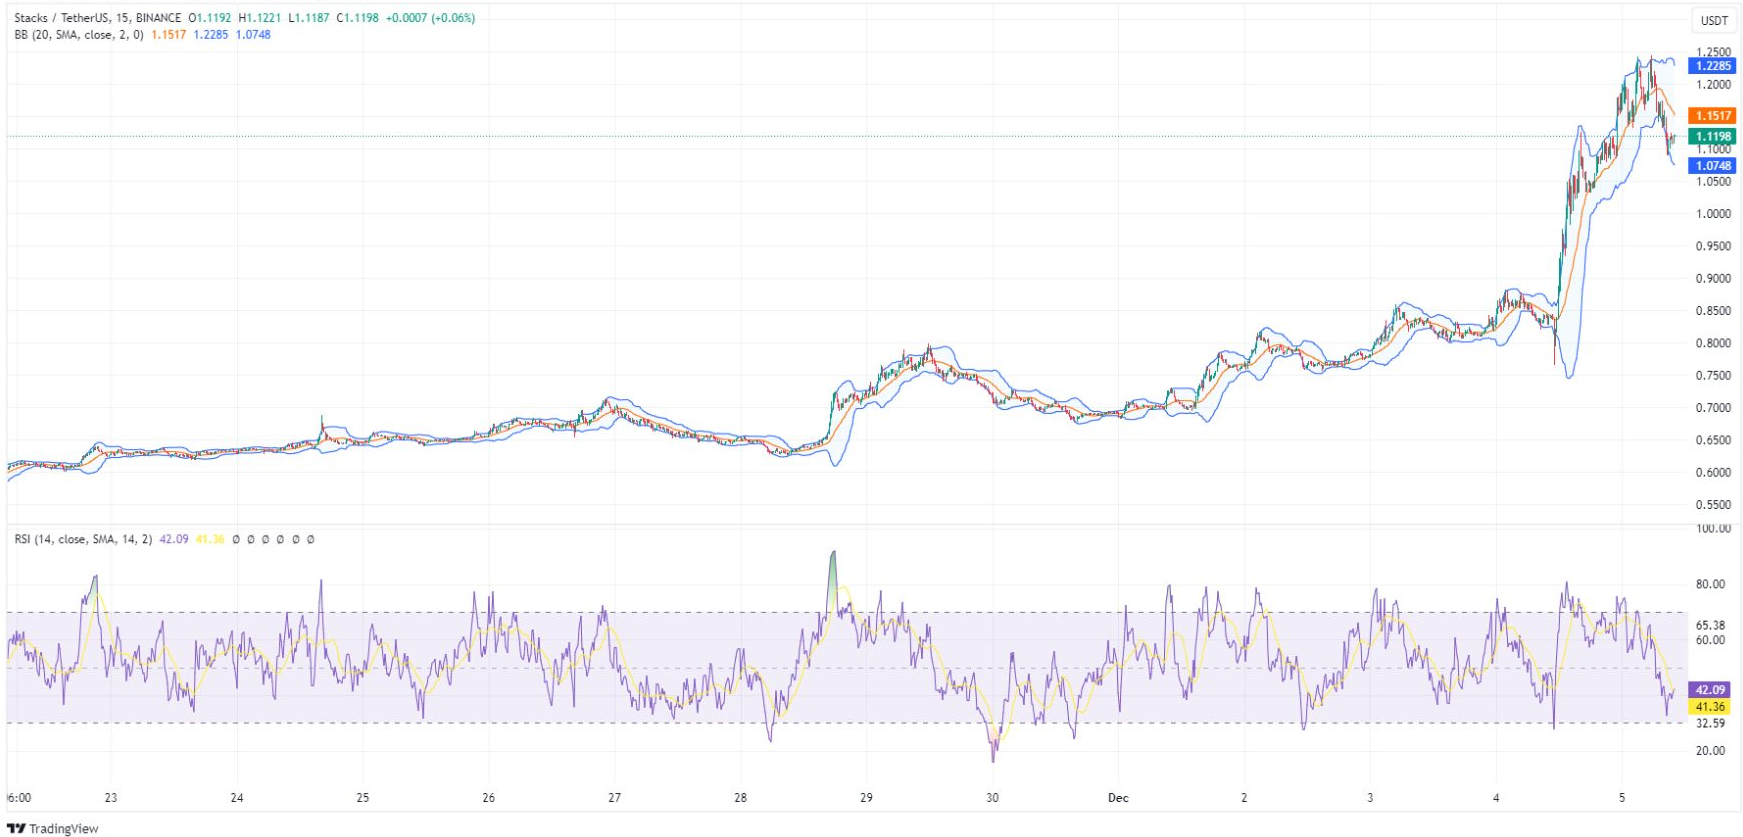The height and width of the screenshot is (837, 1743).
Task: Click the 30 date on time axis
Action: 992,798
